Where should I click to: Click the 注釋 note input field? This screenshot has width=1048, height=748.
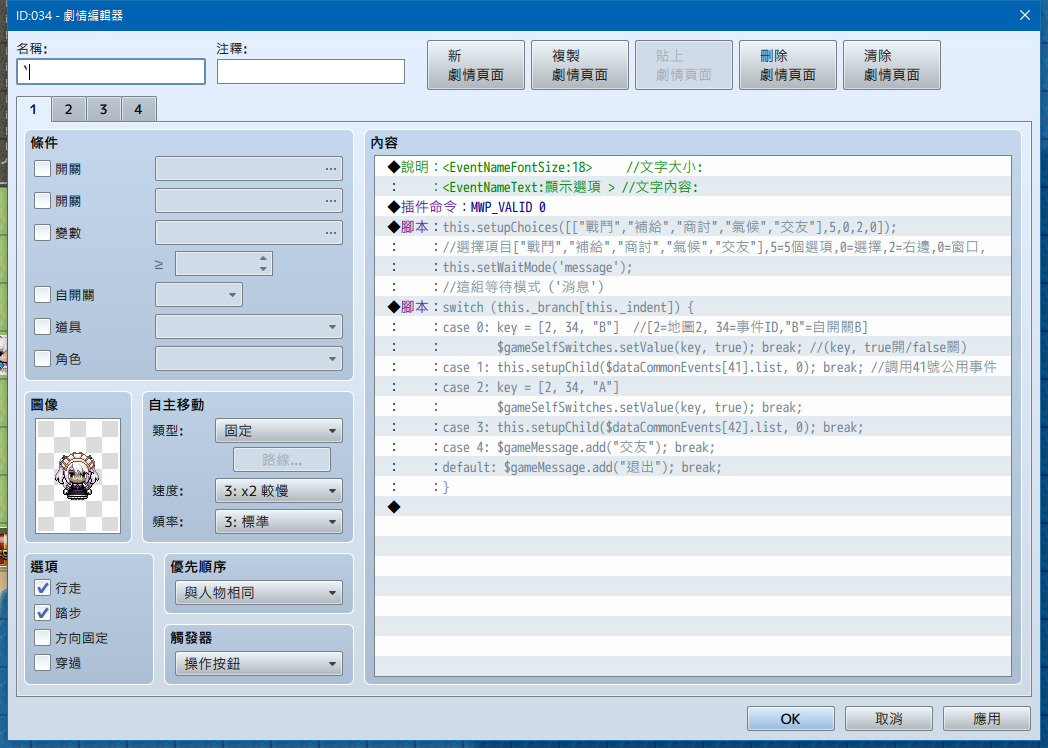[311, 72]
